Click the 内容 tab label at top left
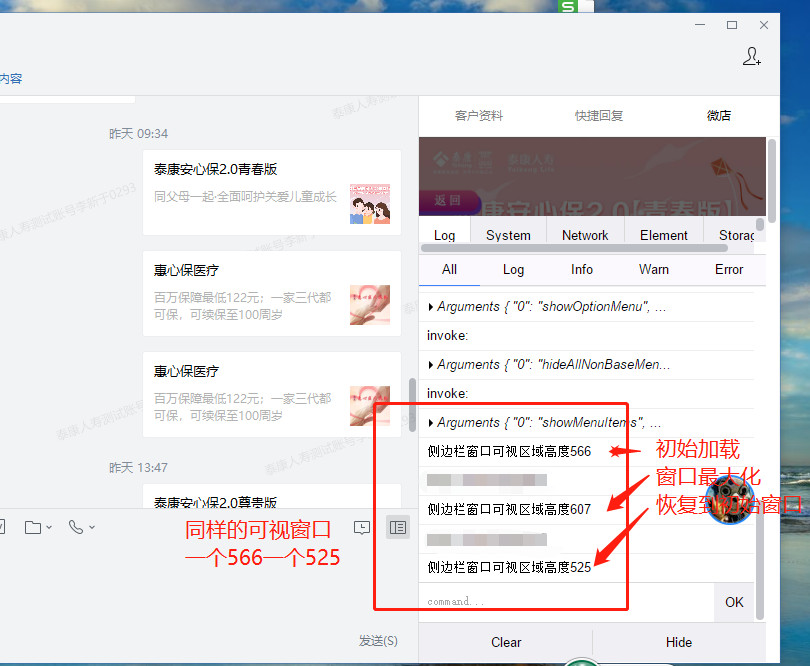 pyautogui.click(x=11, y=79)
